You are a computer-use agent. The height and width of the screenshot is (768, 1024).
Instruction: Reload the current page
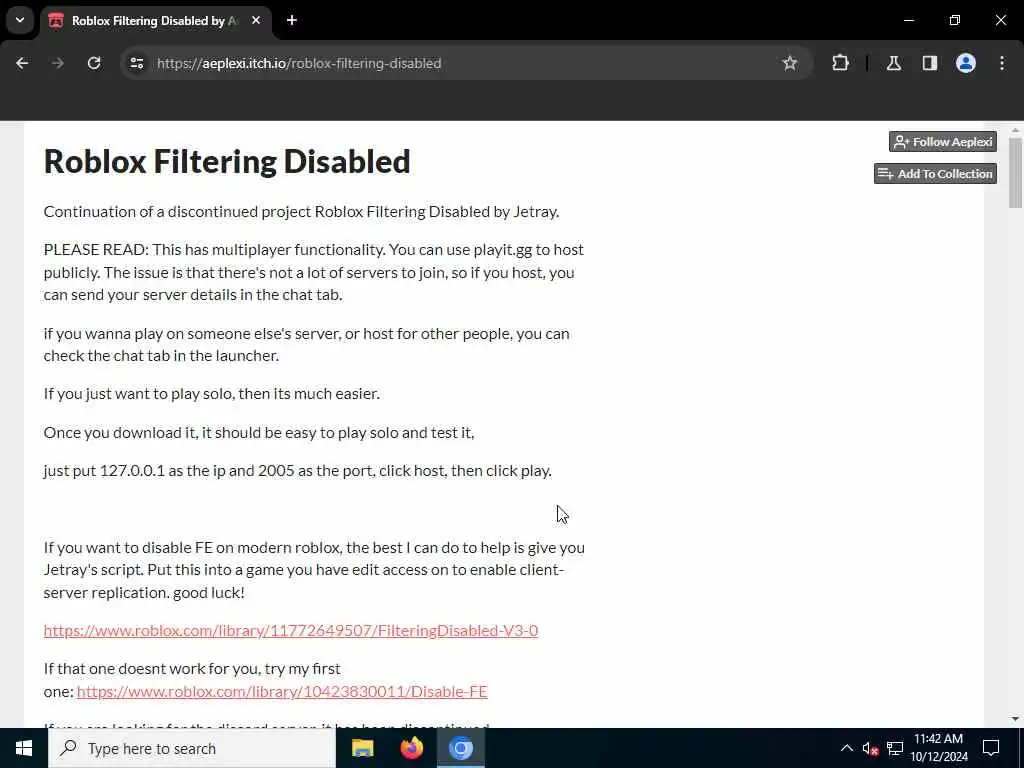pos(94,63)
